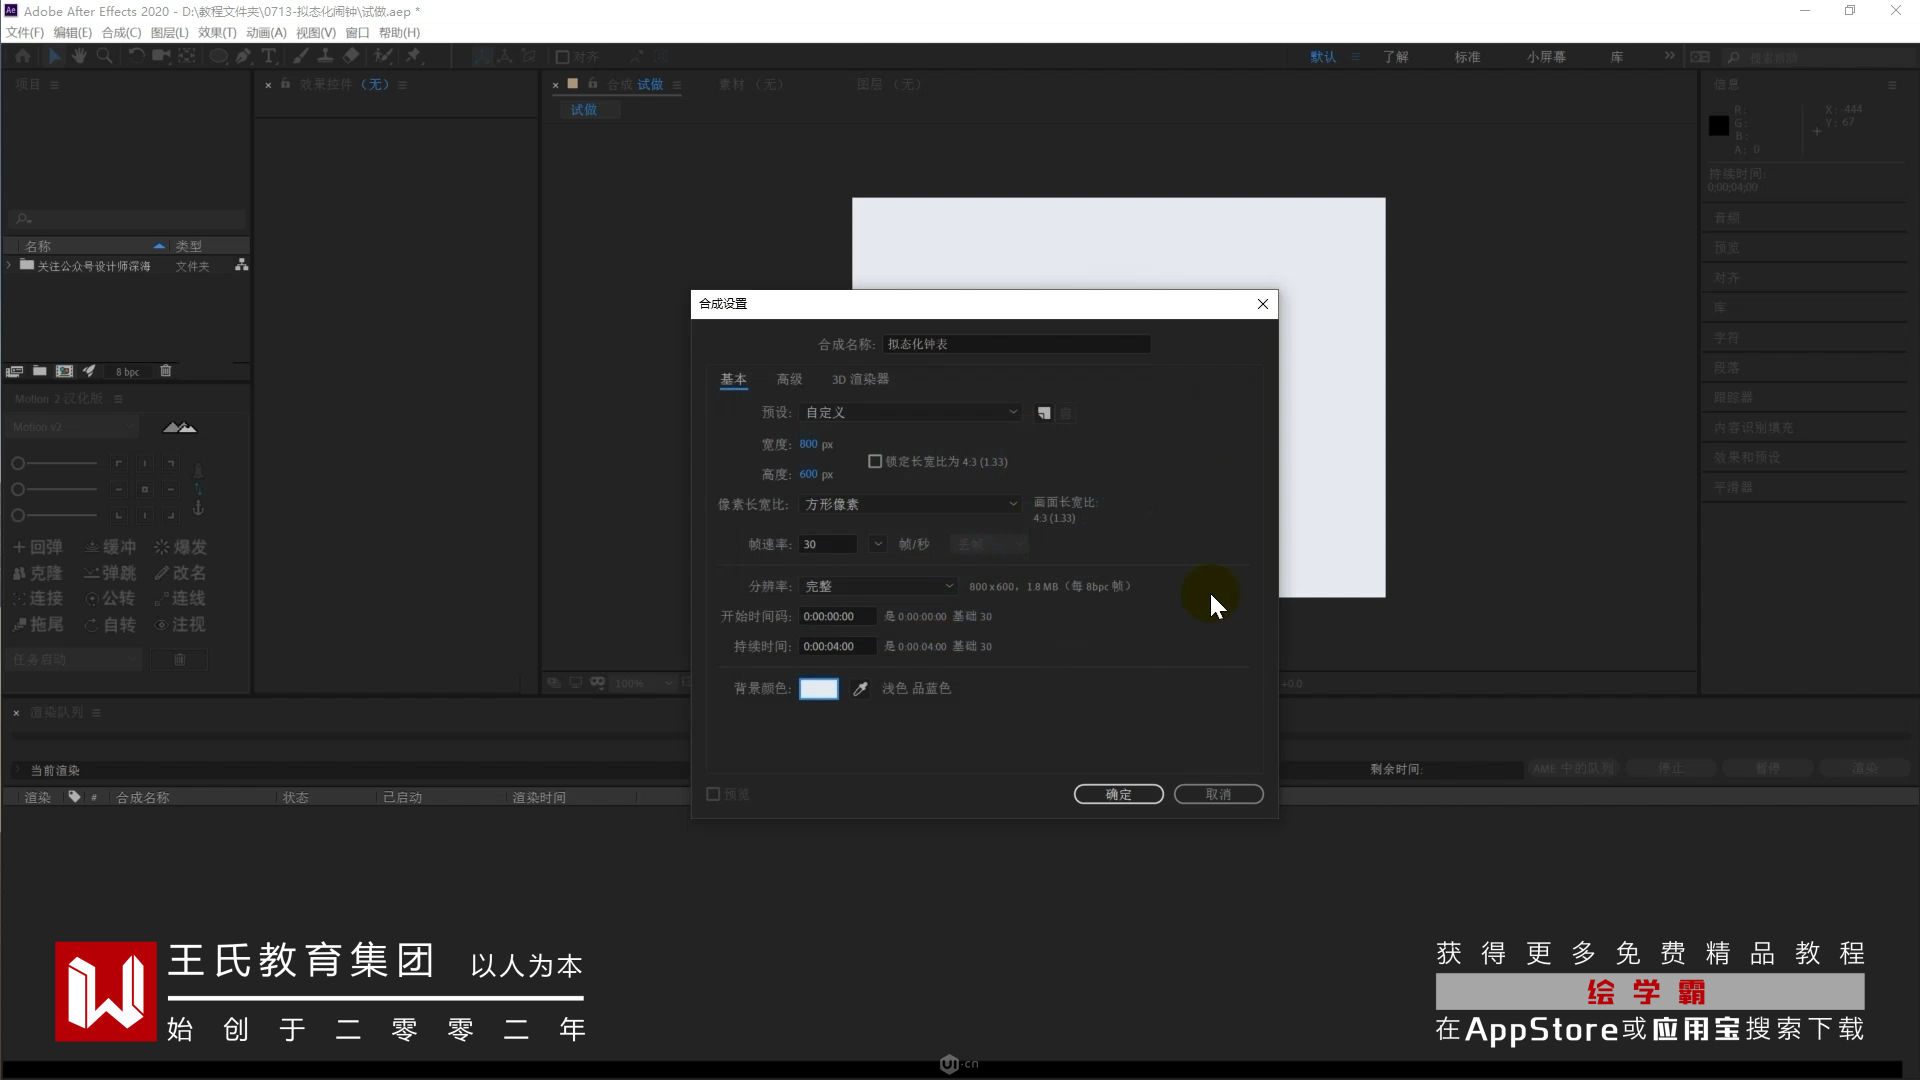The height and width of the screenshot is (1080, 1920).
Task: Select the Zoom magnifier tool
Action: tap(104, 56)
